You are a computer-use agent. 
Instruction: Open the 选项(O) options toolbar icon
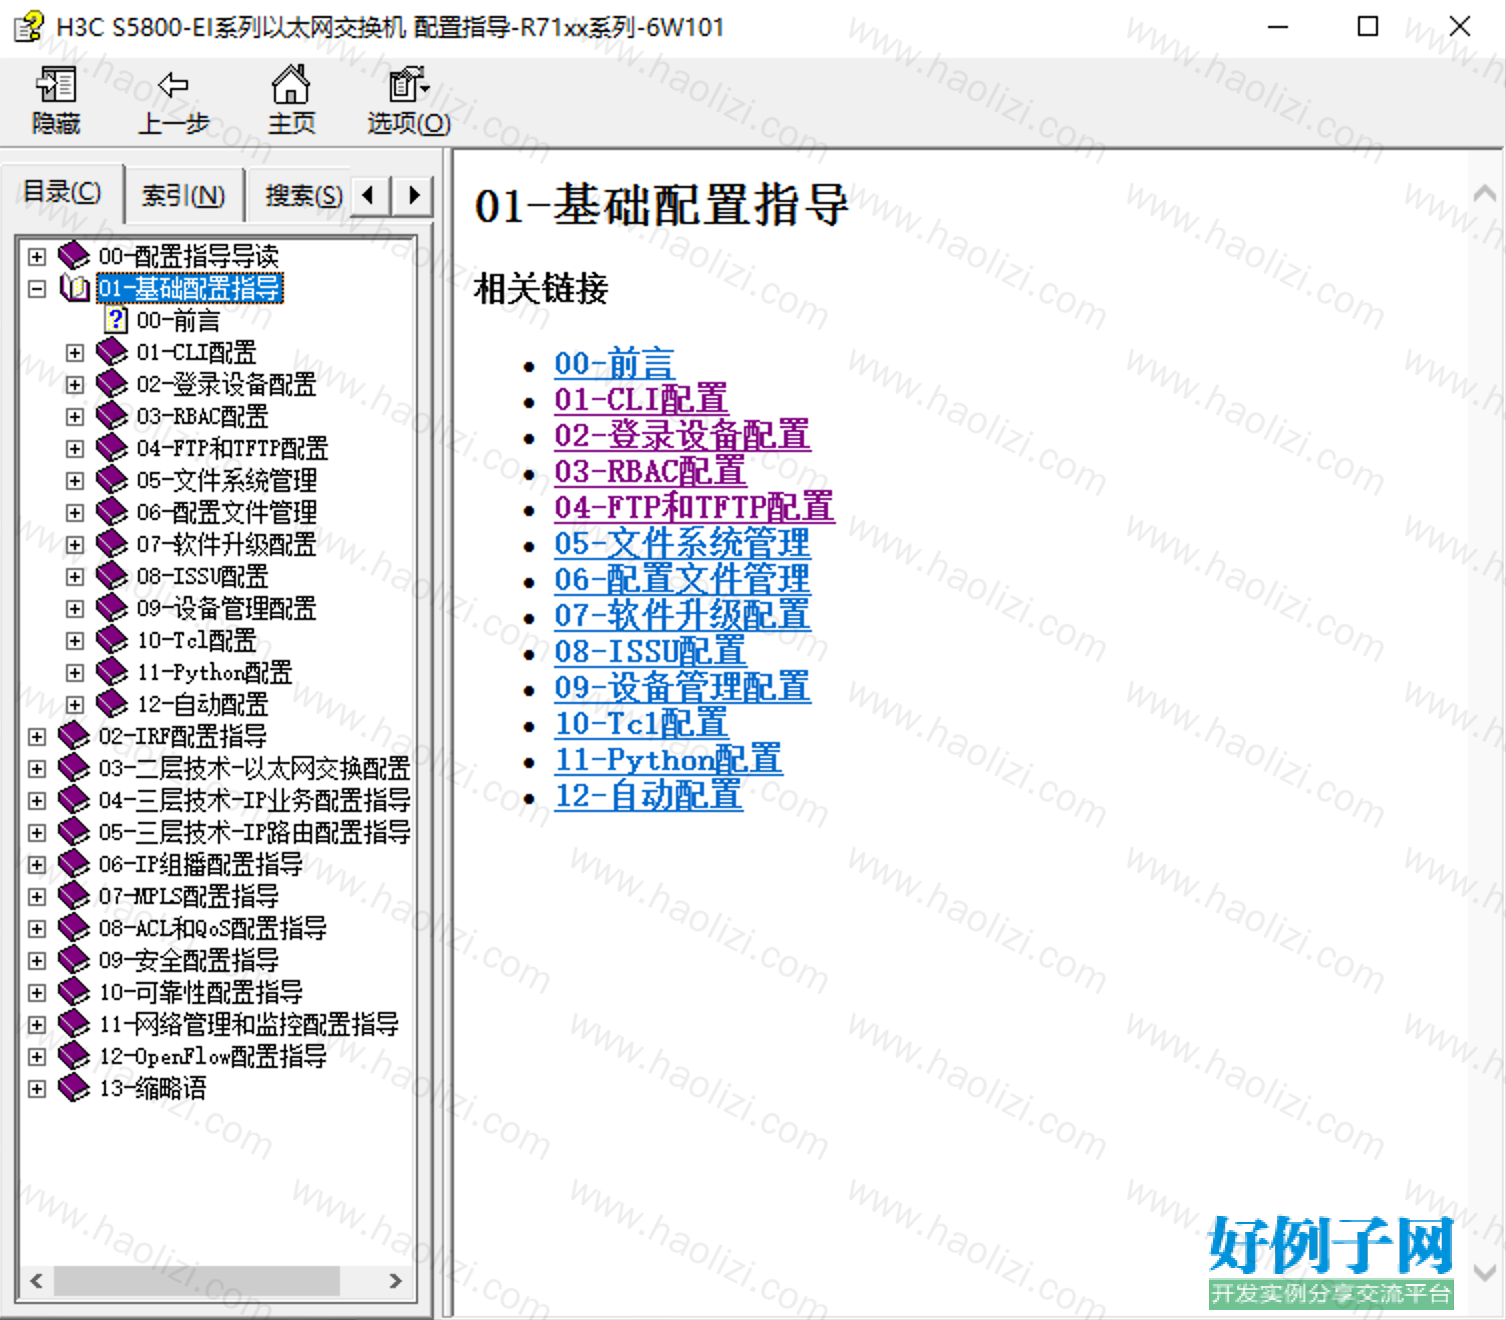pyautogui.click(x=408, y=85)
